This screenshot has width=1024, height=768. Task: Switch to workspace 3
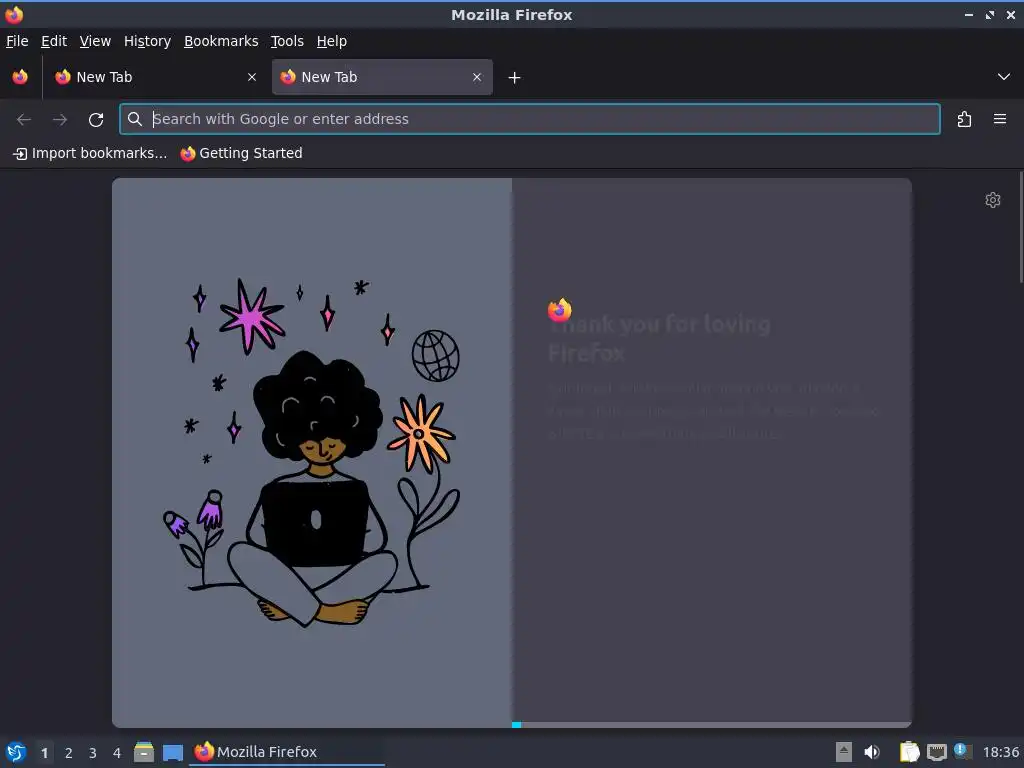click(93, 753)
